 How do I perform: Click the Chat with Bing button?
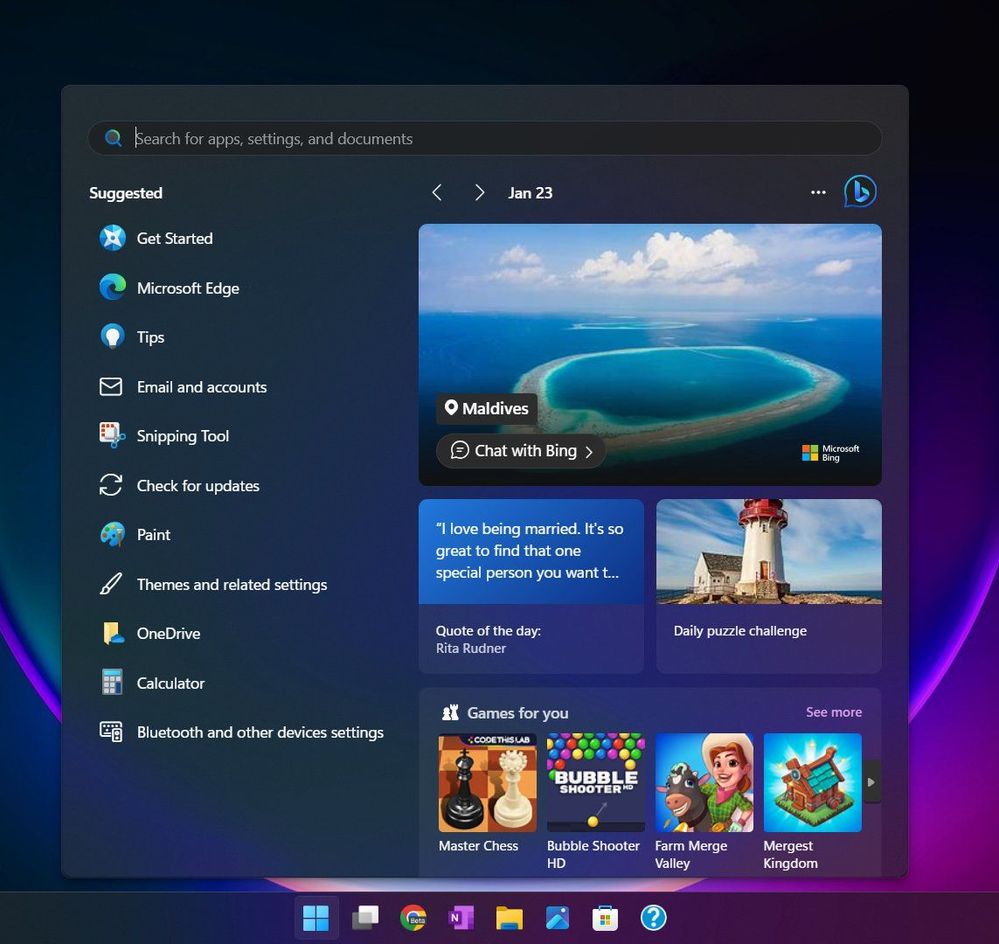click(x=521, y=451)
